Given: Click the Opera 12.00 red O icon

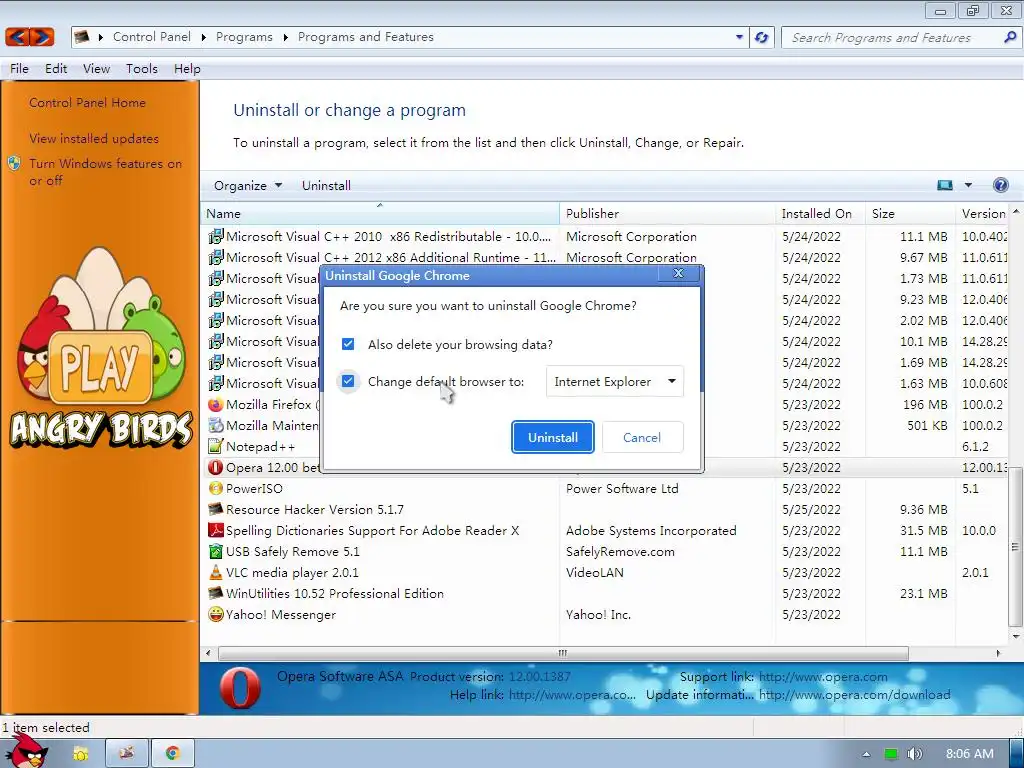Looking at the screenshot, I should point(216,468).
